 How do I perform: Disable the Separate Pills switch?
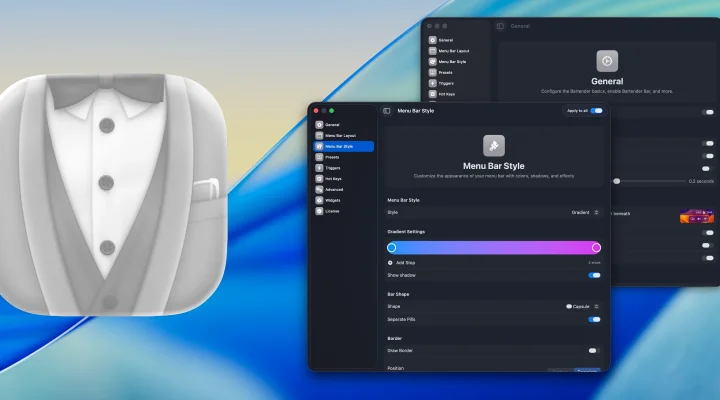(594, 320)
